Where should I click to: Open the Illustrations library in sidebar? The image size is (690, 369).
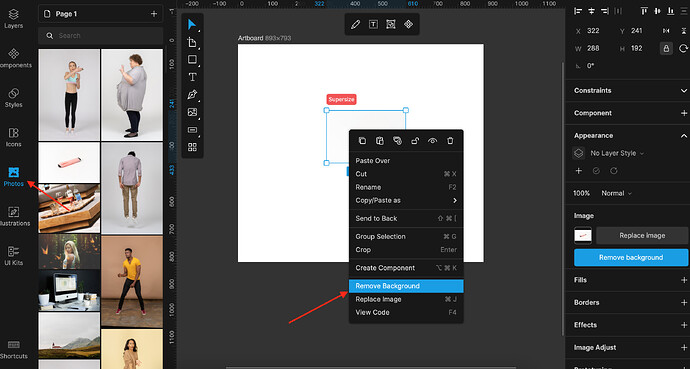(14, 216)
